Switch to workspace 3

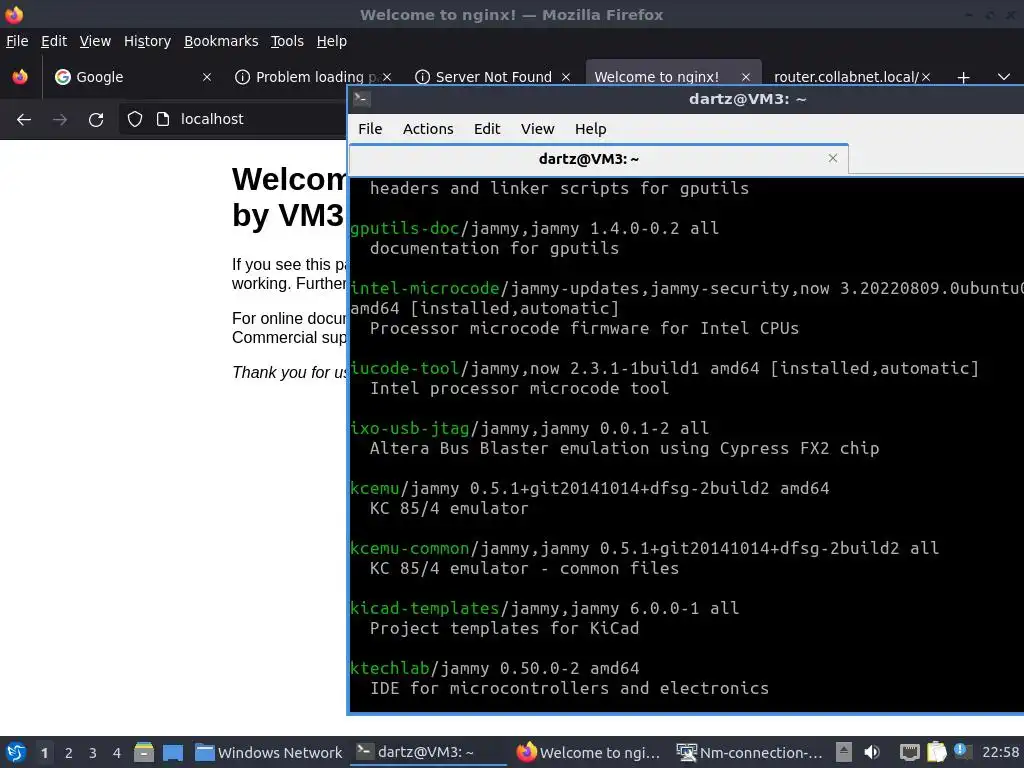tap(93, 752)
